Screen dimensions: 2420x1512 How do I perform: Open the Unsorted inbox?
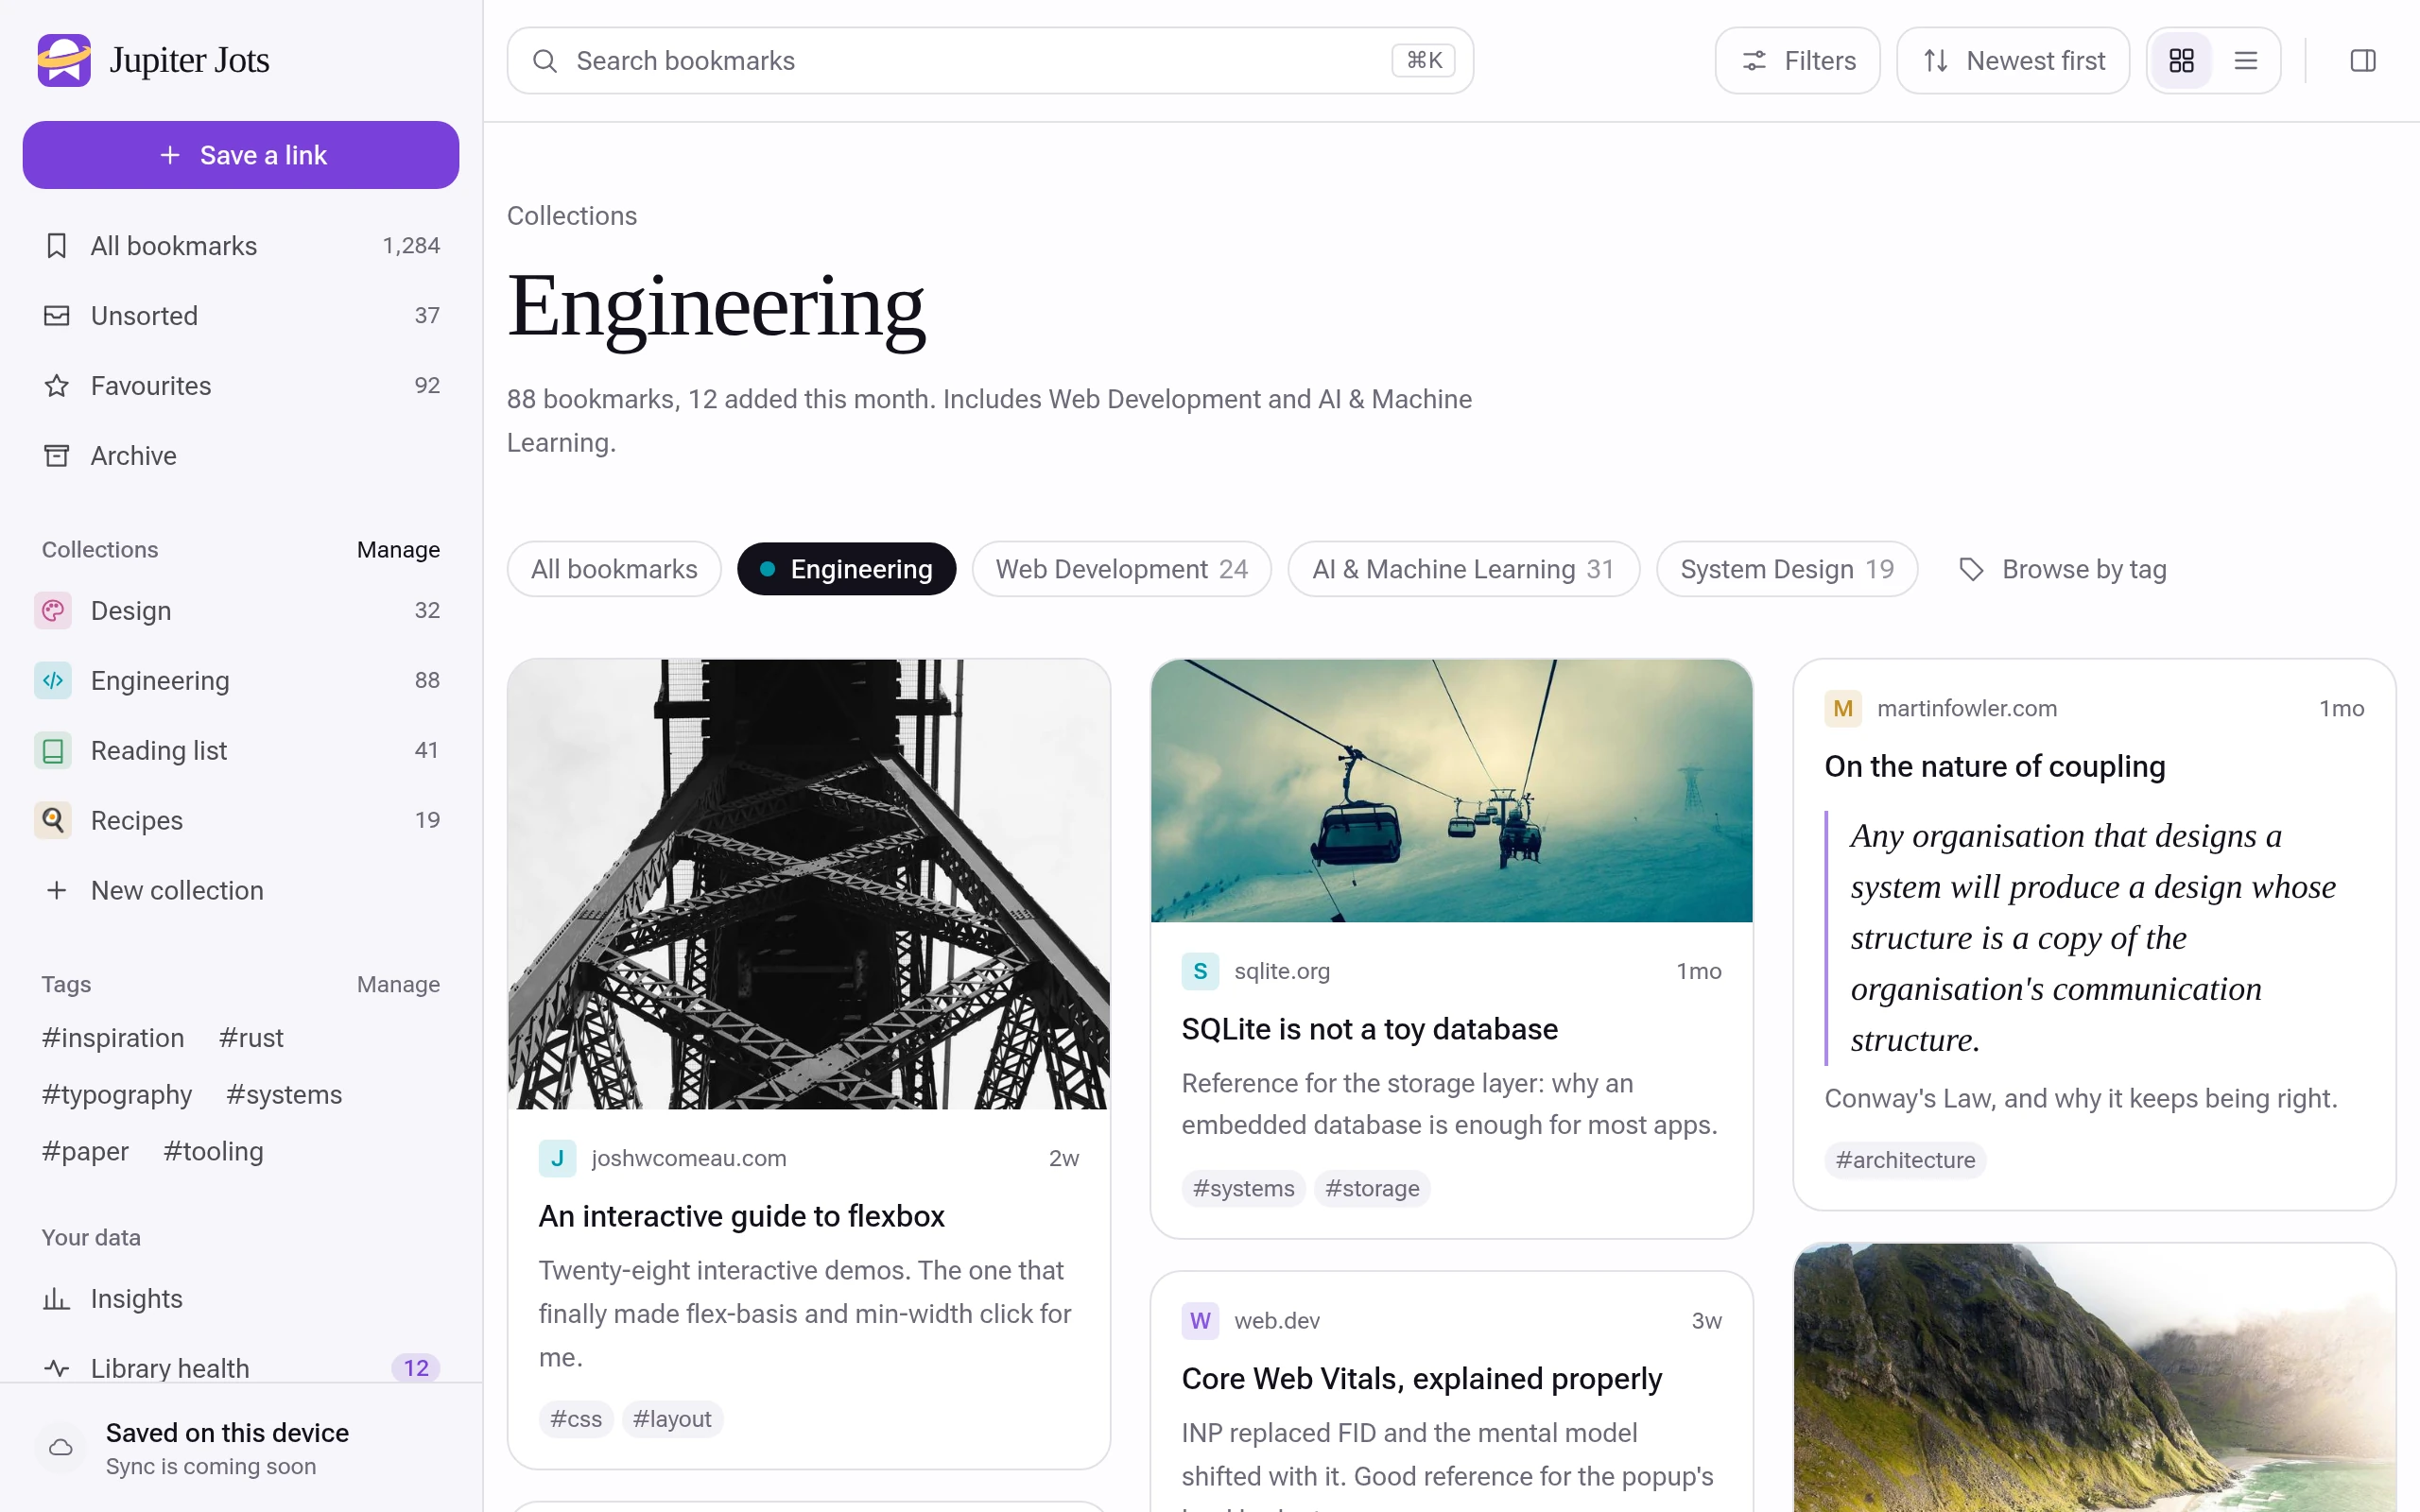[x=241, y=316]
